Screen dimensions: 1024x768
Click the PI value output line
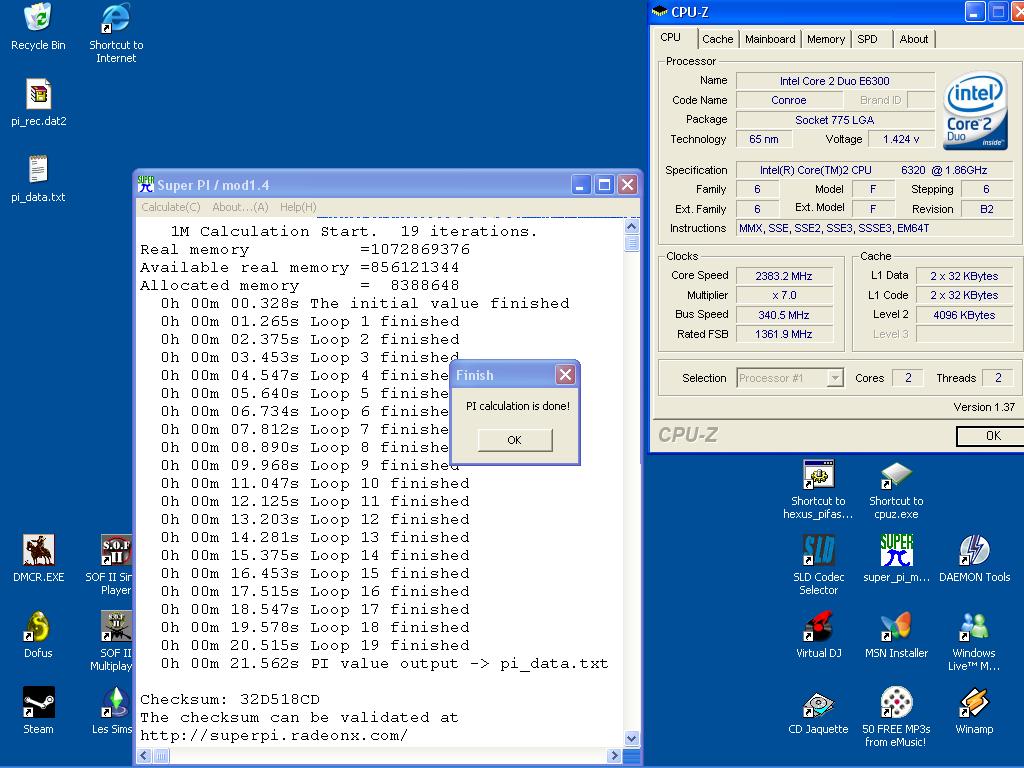385,664
